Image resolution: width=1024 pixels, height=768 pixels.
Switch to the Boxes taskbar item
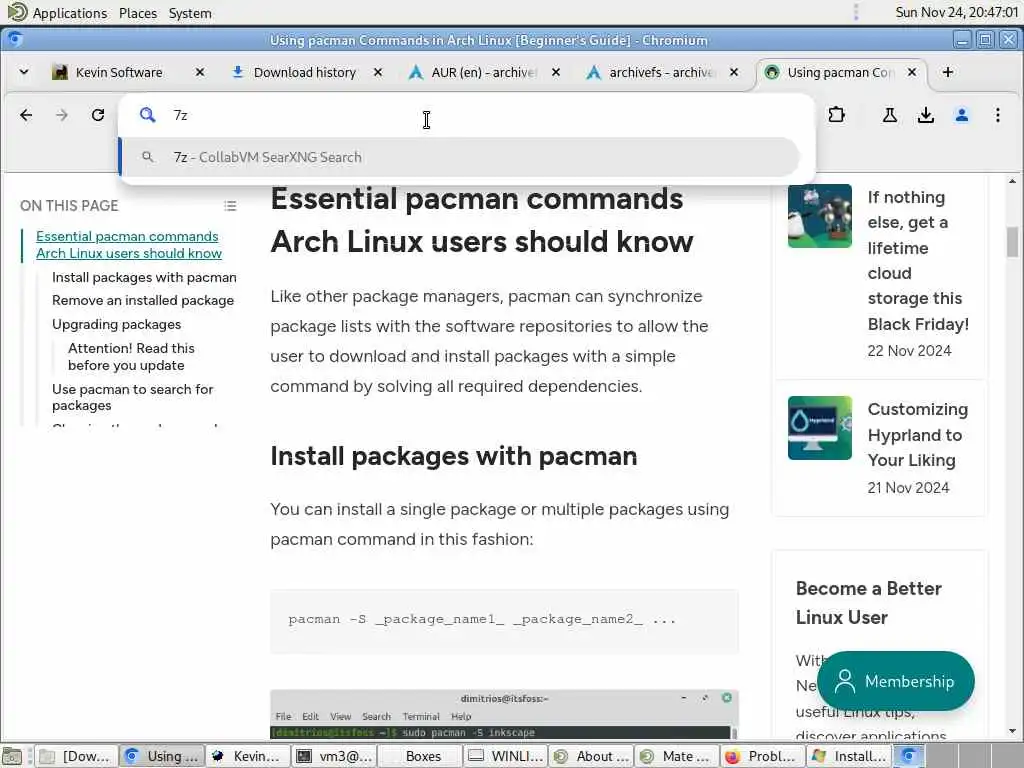pos(419,756)
